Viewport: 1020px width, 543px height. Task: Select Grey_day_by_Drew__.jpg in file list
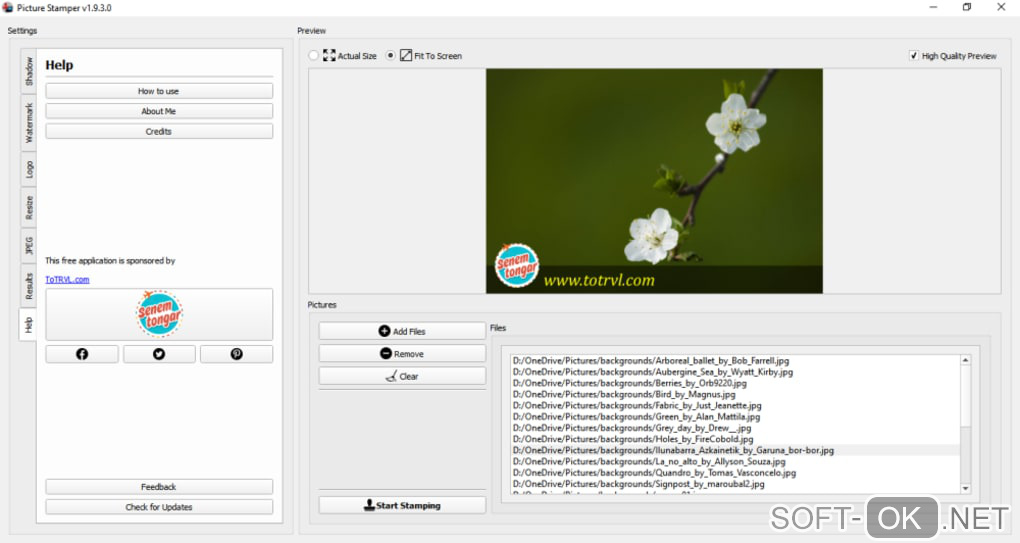(735, 428)
